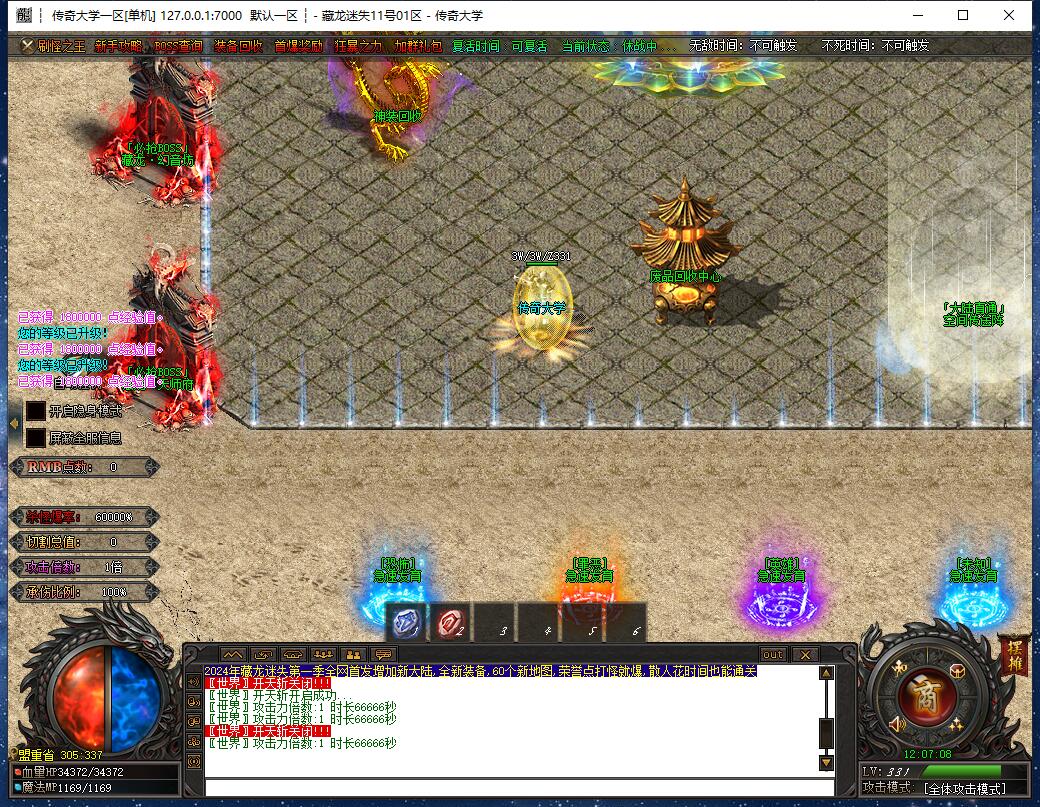Click the 承伤比例 100% stat
Screen dimensions: 1040x807
pyautogui.click(x=85, y=591)
